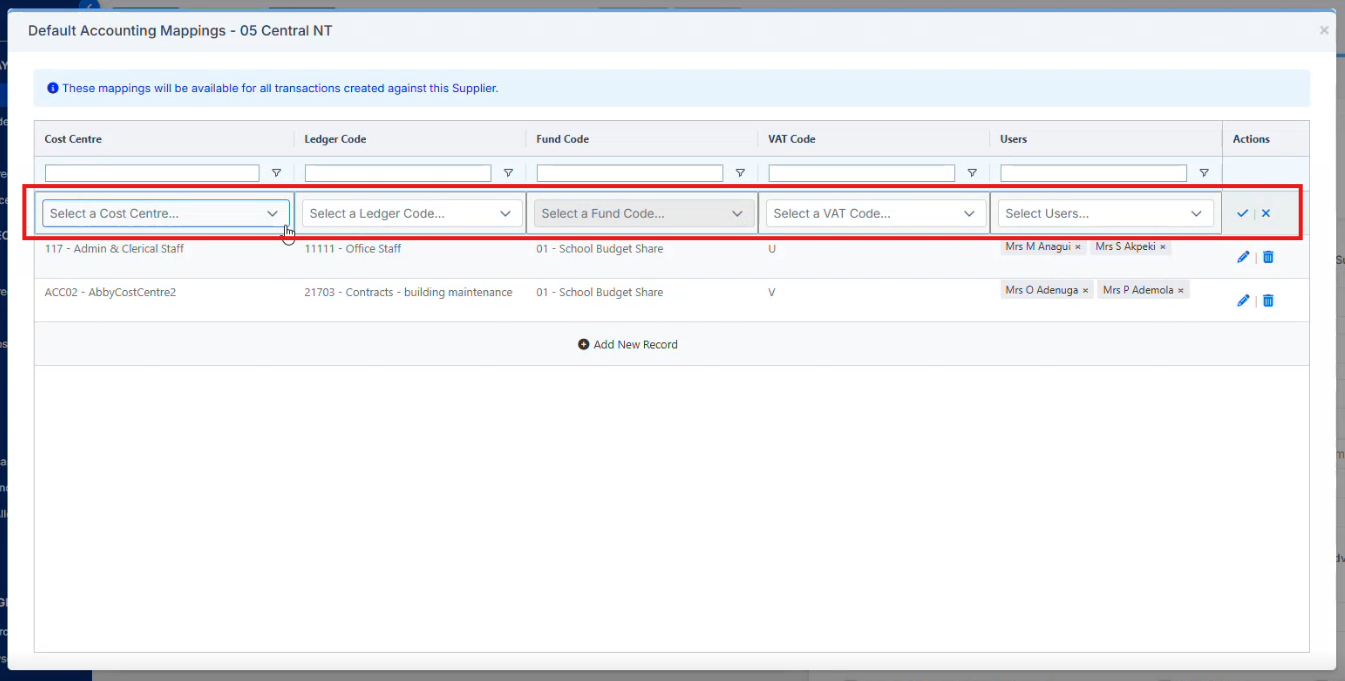1345x681 pixels.
Task: Edit the 117 - Admin & Clerical Staff mapping
Action: (1243, 257)
